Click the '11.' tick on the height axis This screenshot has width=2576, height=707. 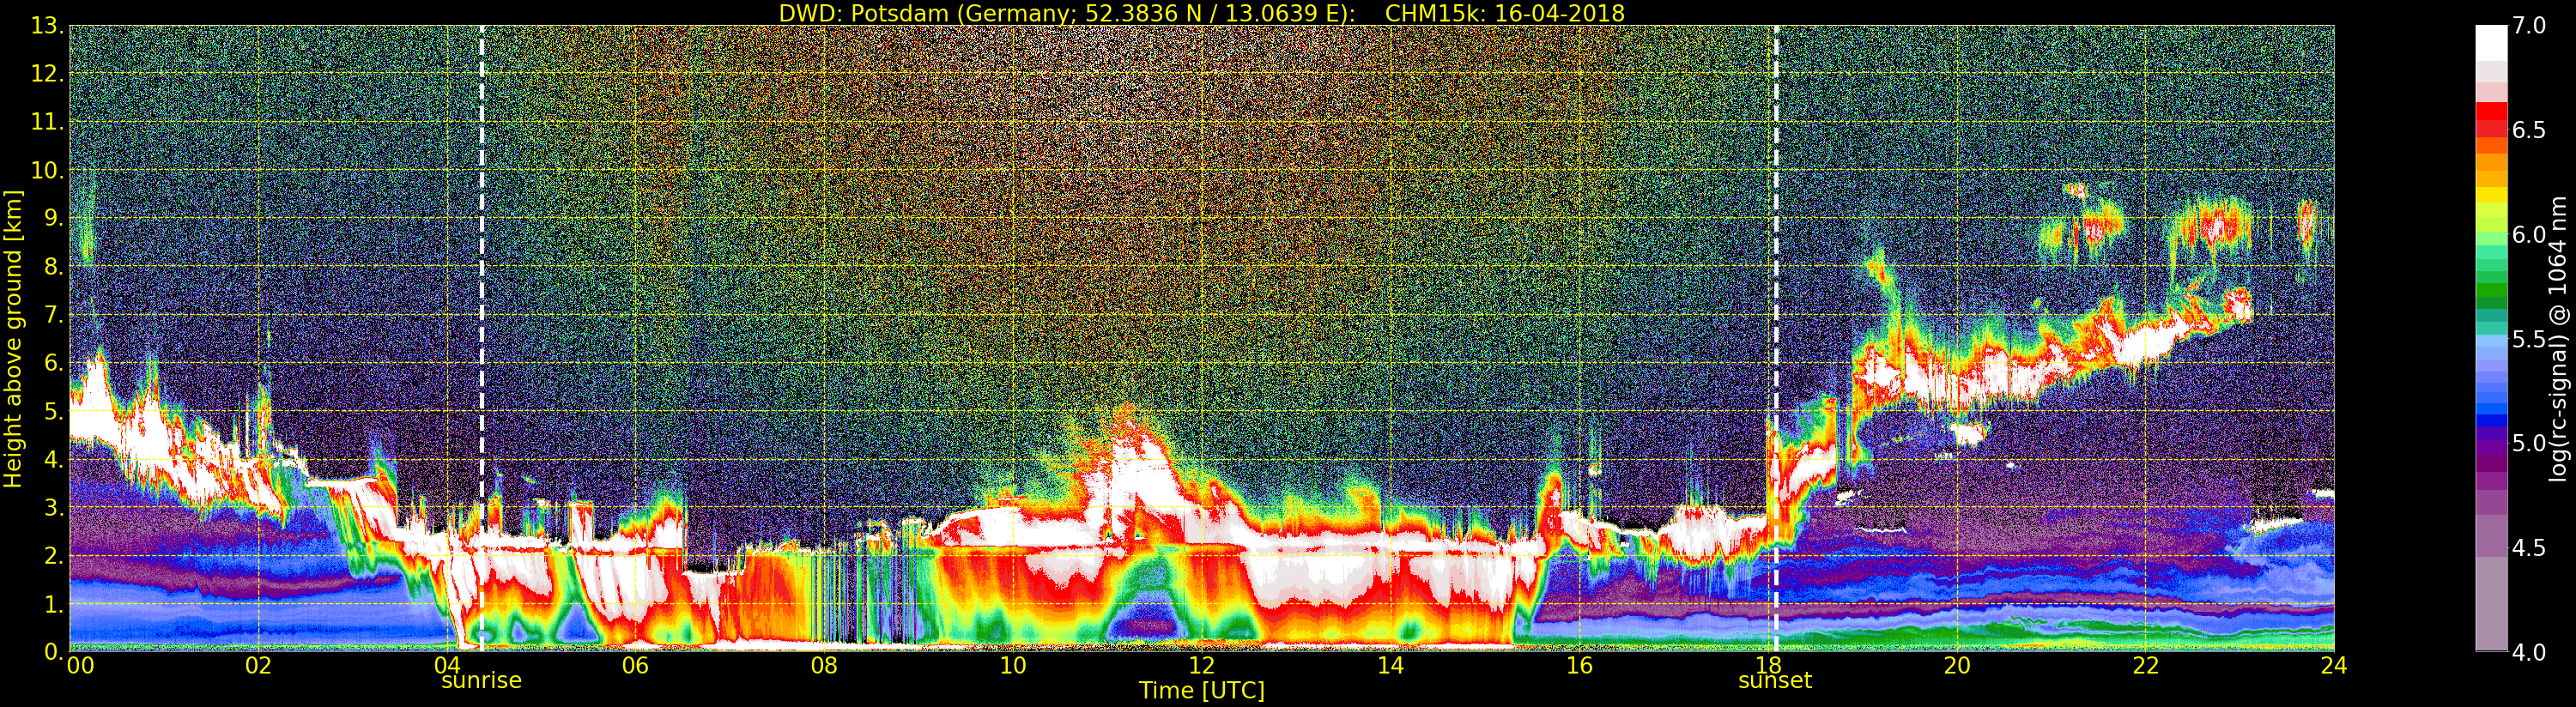[x=47, y=122]
